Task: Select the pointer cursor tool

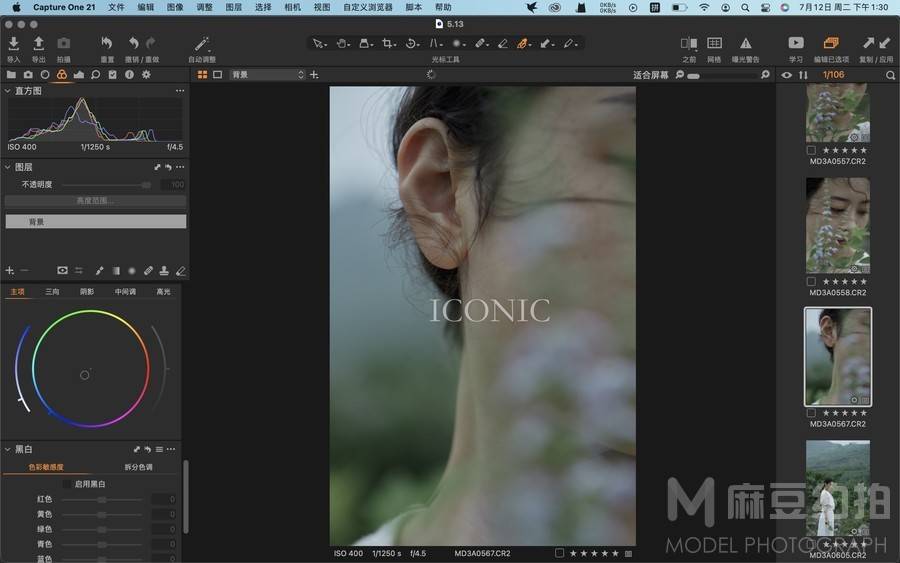Action: coord(318,44)
